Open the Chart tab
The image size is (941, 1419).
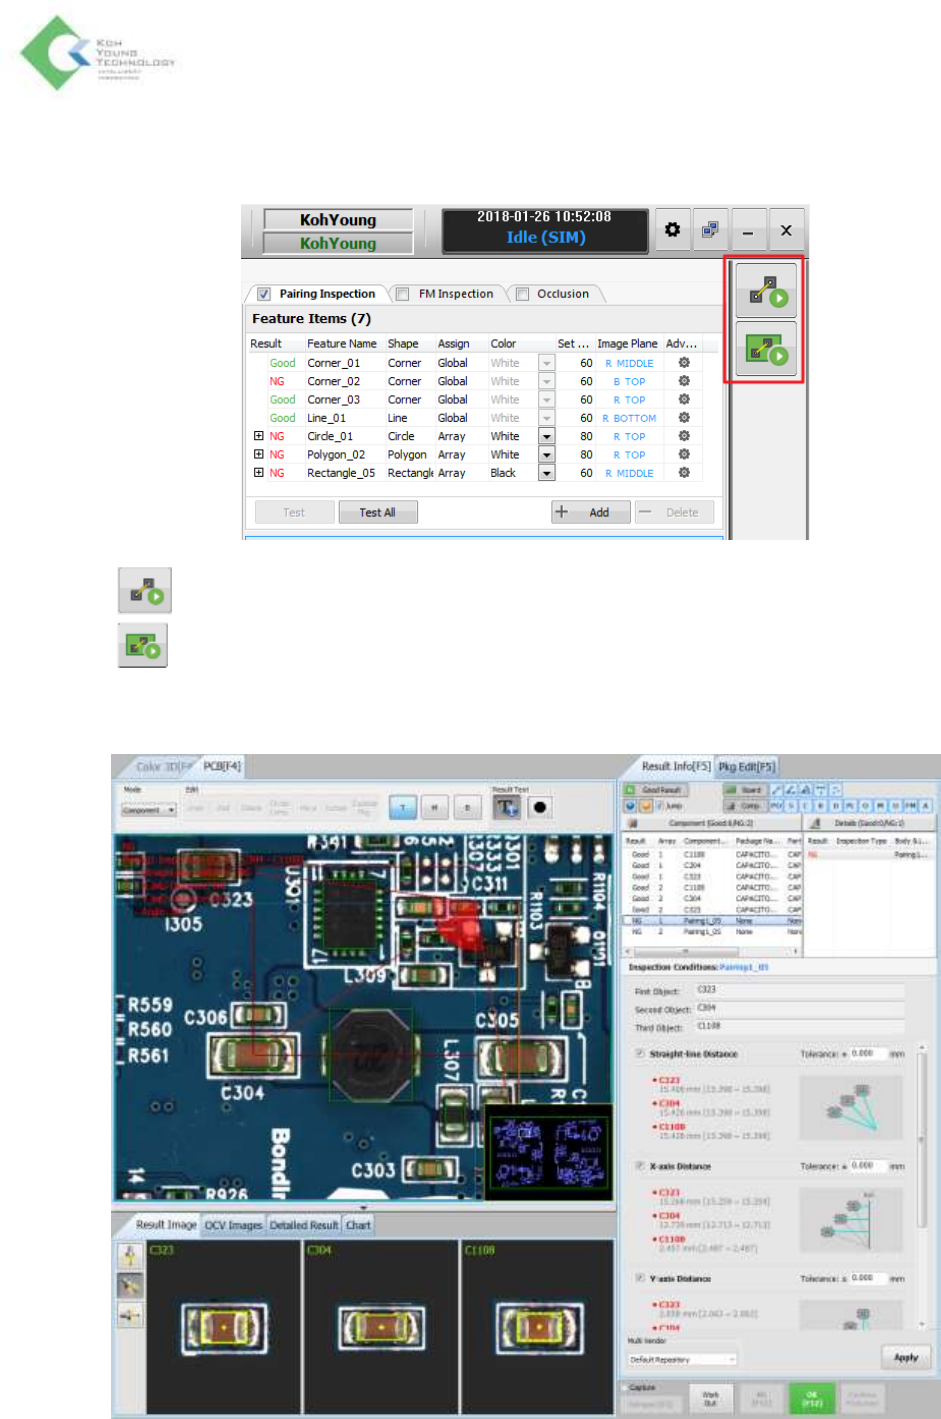pos(358,1225)
